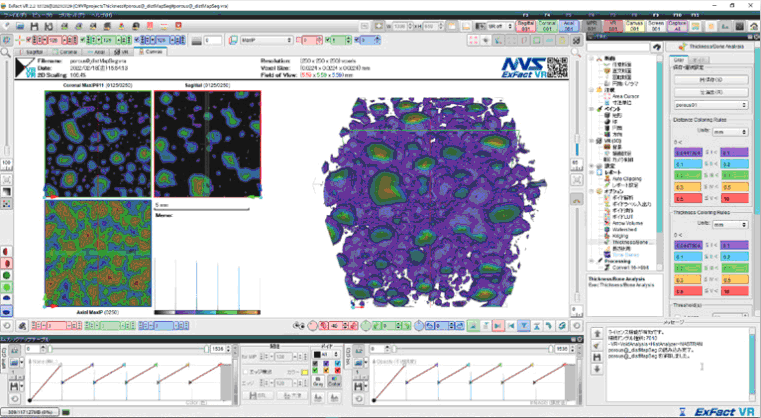Select the Ridging option in the tree
The width and height of the screenshot is (761, 418).
point(619,236)
